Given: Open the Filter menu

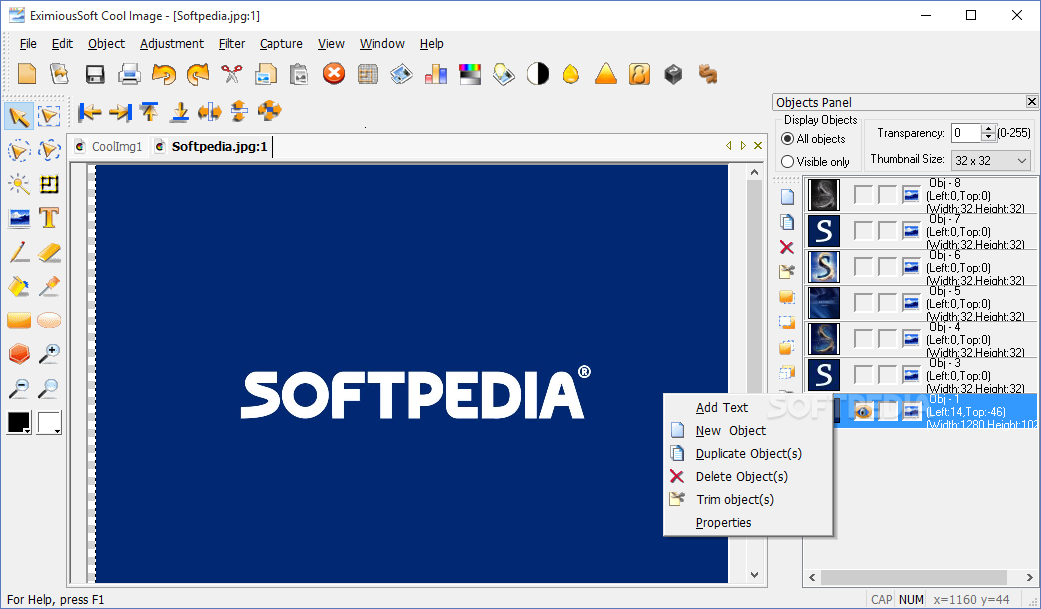Looking at the screenshot, I should pyautogui.click(x=232, y=43).
